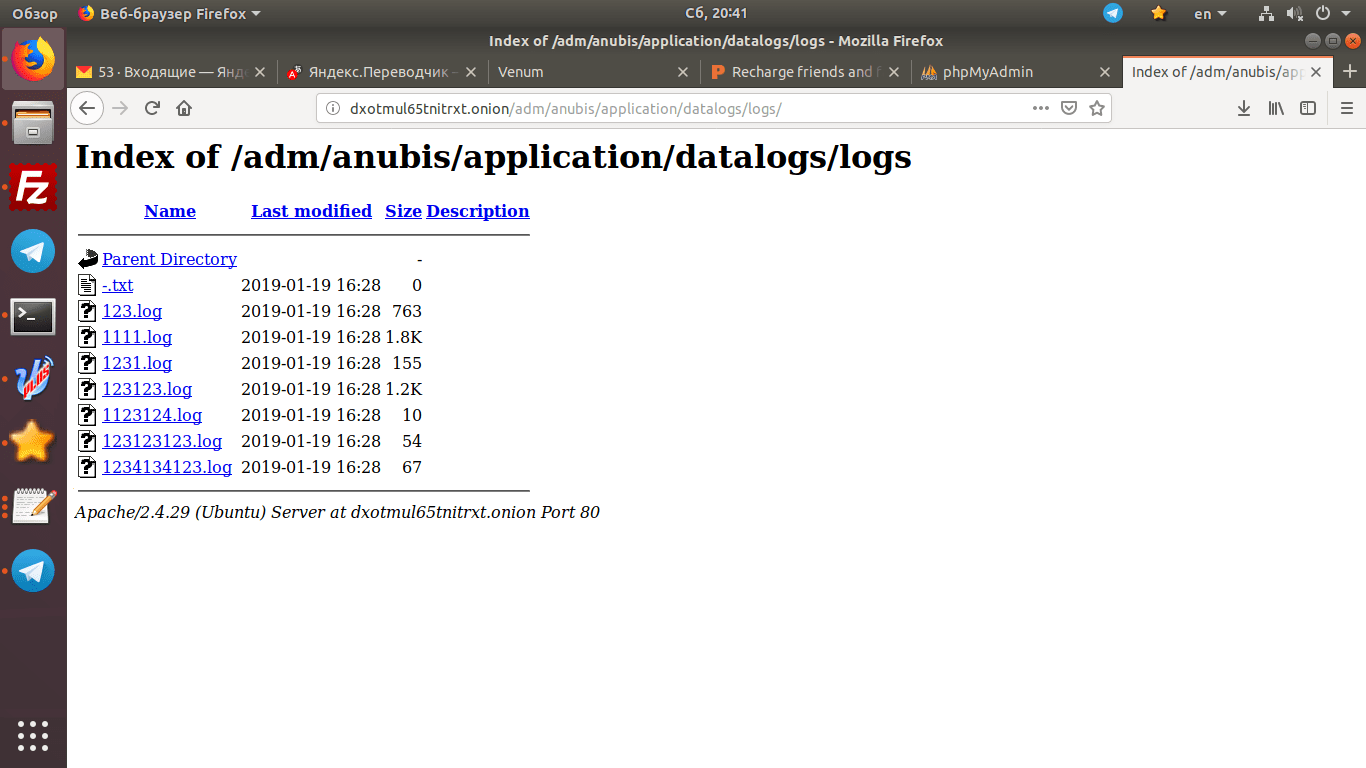Image resolution: width=1366 pixels, height=768 pixels.
Task: Open the -.txt file
Action: 117,285
